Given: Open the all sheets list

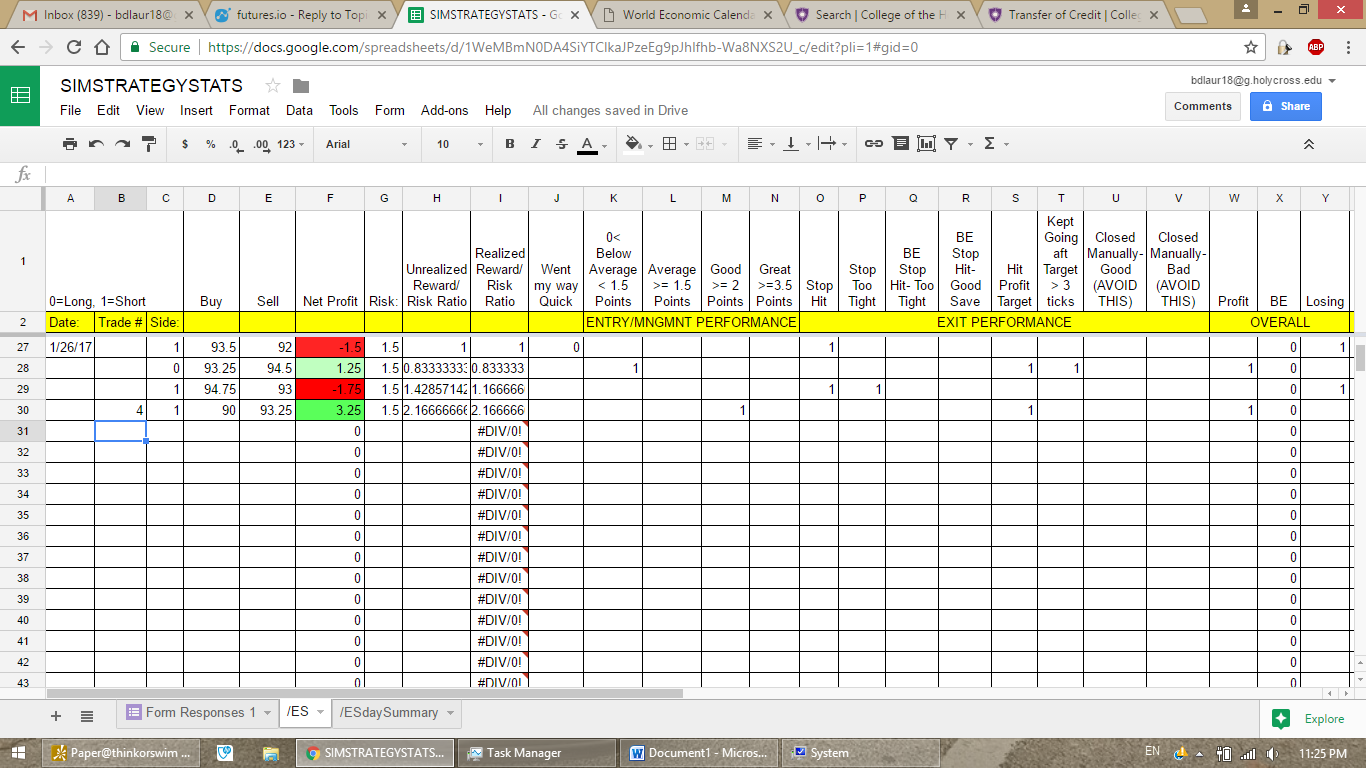Looking at the screenshot, I should tap(87, 716).
